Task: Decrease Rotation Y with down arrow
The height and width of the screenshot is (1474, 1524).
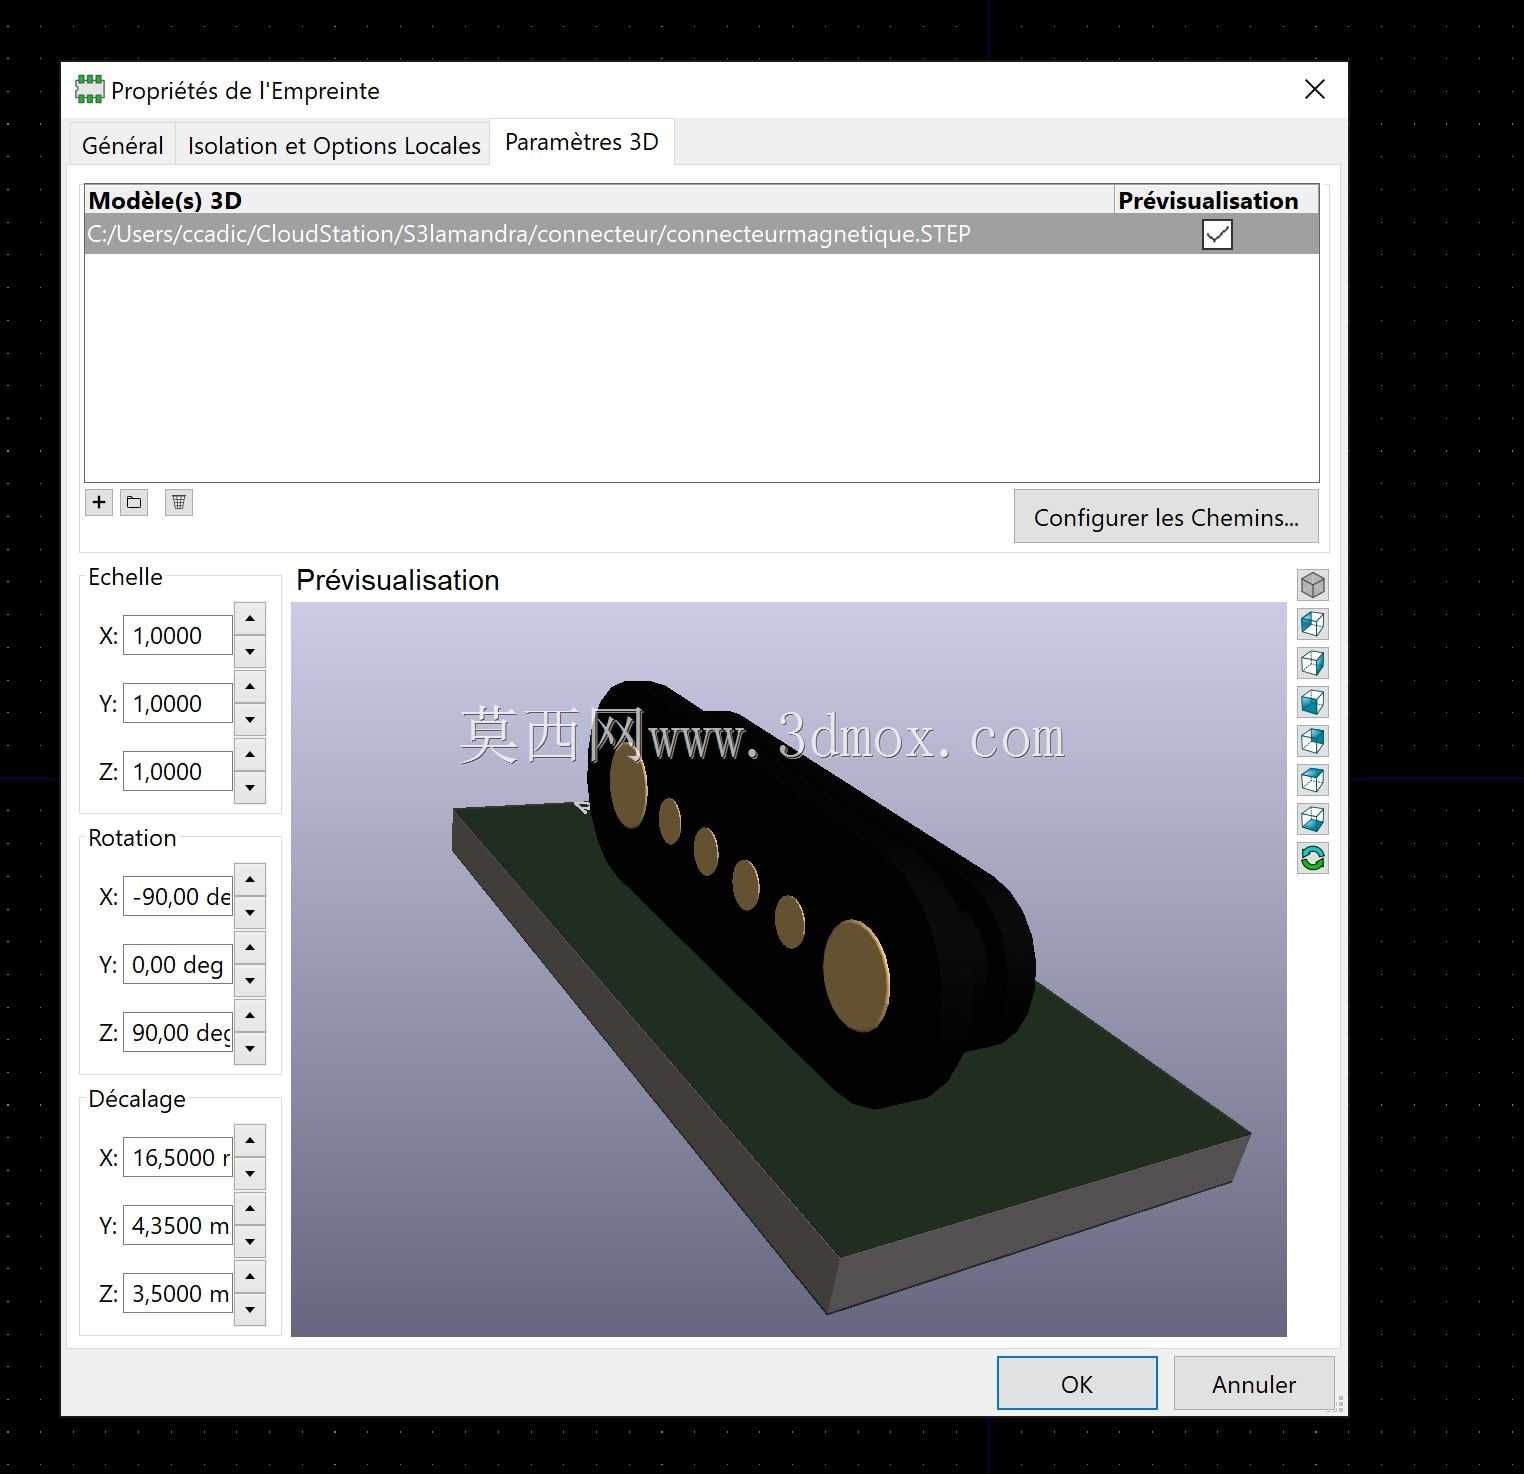Action: pos(250,981)
